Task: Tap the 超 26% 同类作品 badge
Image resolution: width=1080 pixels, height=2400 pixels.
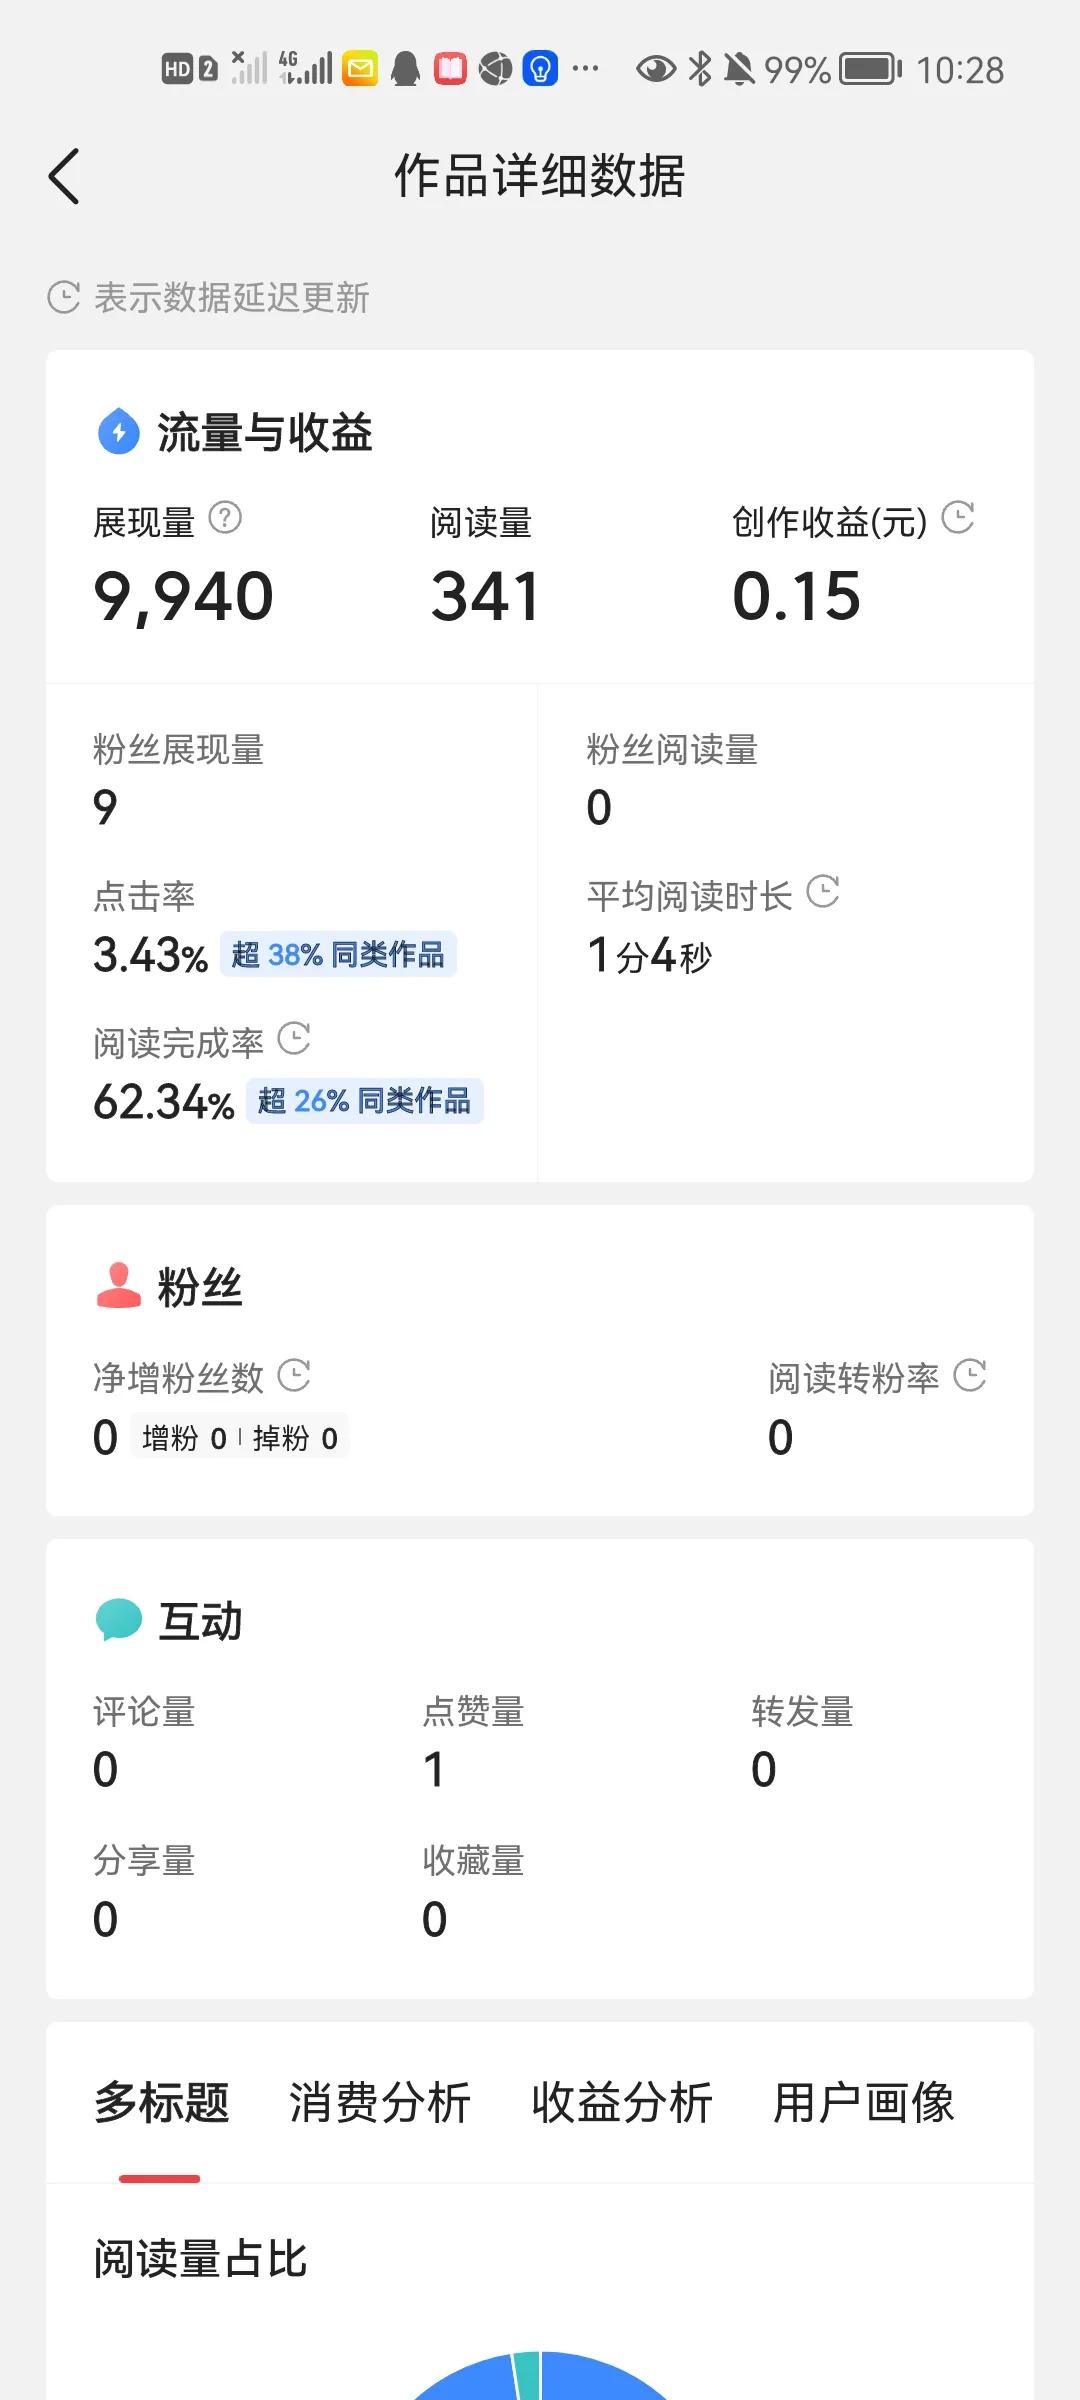Action: (x=365, y=1101)
